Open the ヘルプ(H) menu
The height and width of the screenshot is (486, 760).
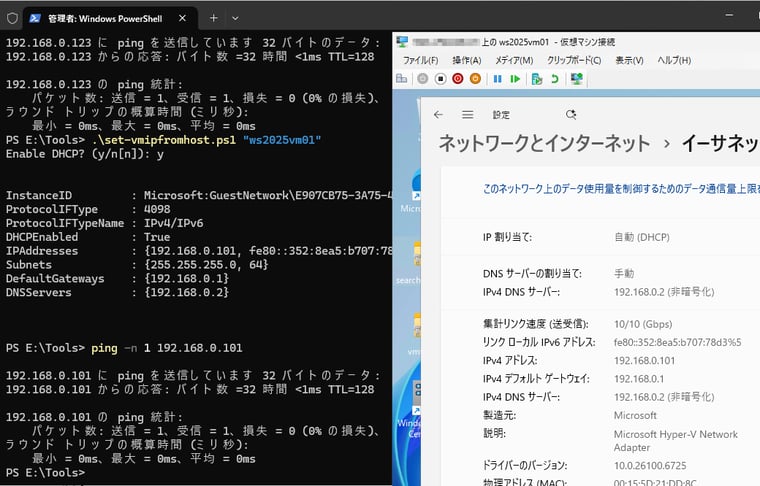point(674,60)
